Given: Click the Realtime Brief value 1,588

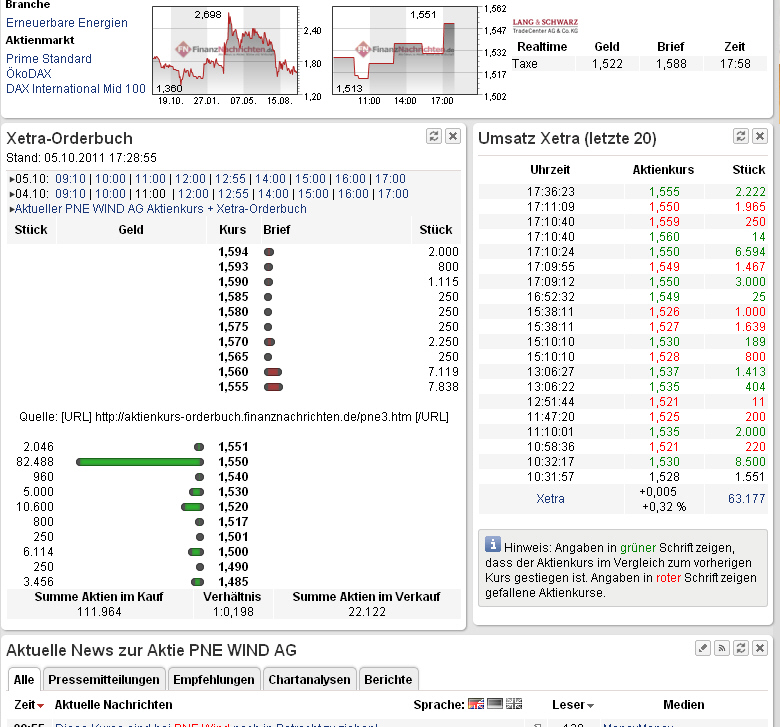Looking at the screenshot, I should point(671,64).
